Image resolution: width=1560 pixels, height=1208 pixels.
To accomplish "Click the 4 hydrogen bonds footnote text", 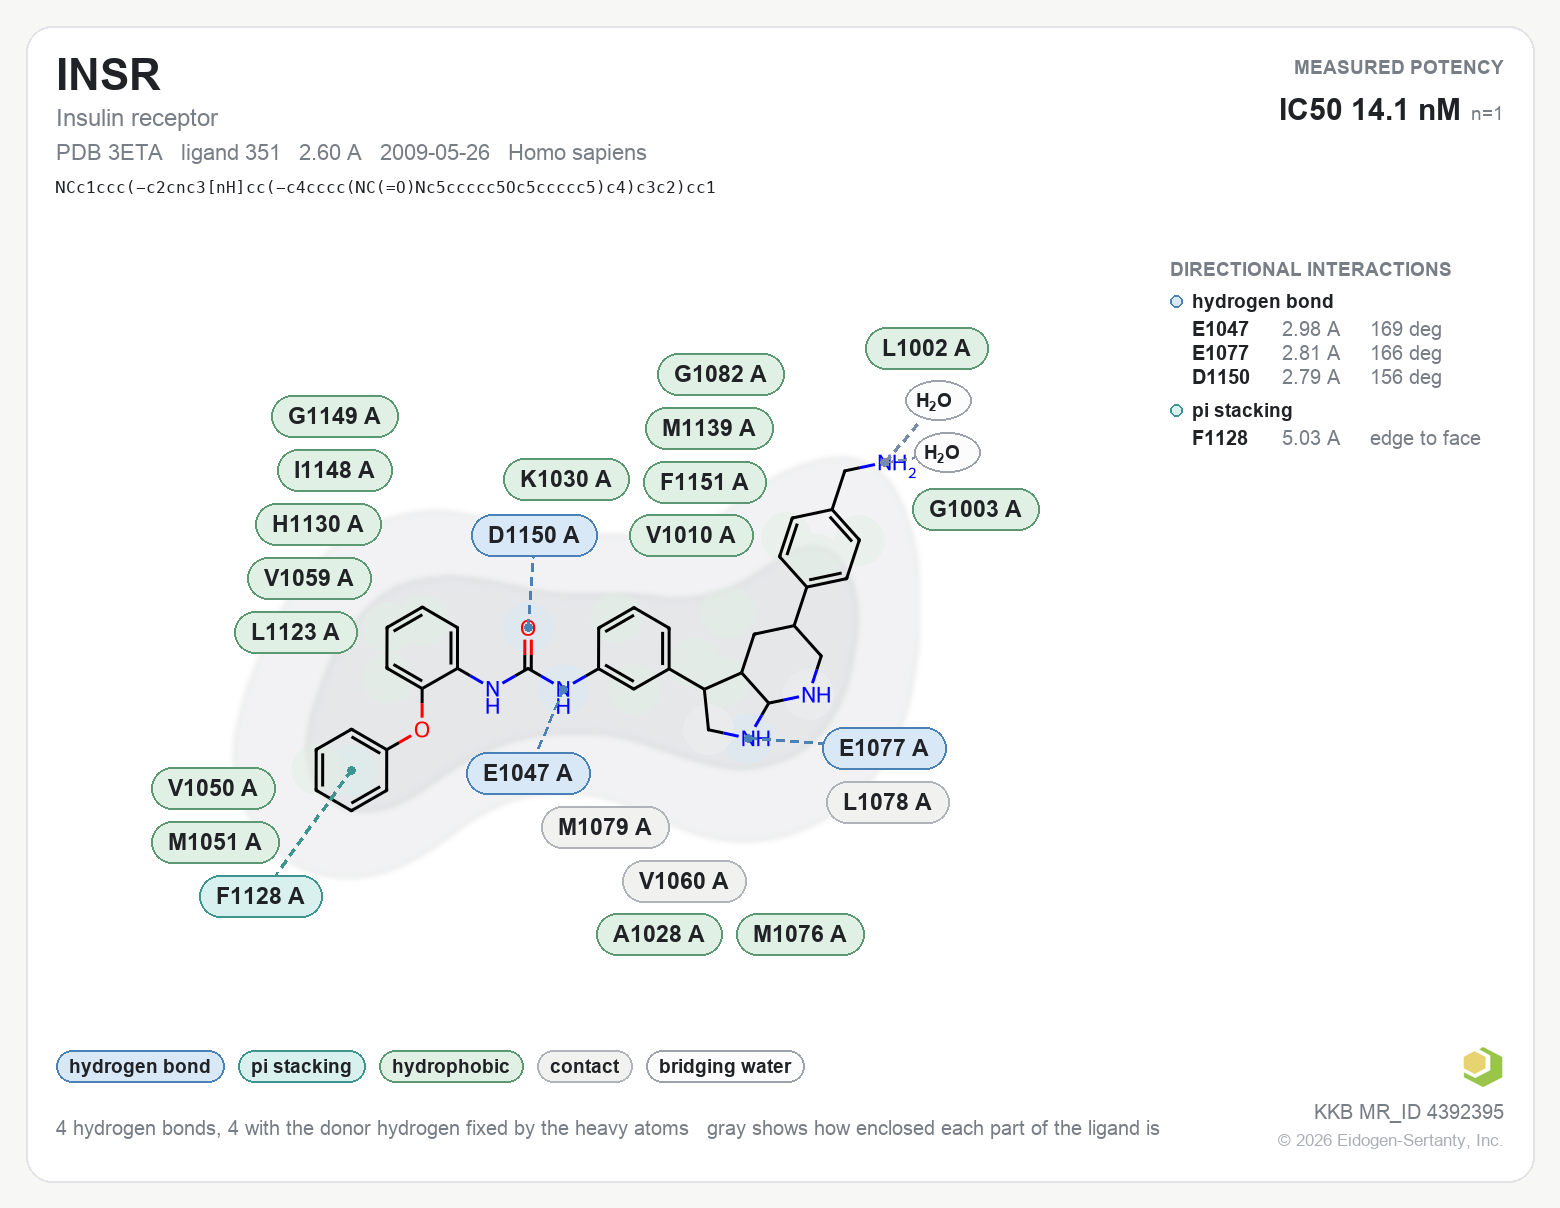I will (x=372, y=1129).
